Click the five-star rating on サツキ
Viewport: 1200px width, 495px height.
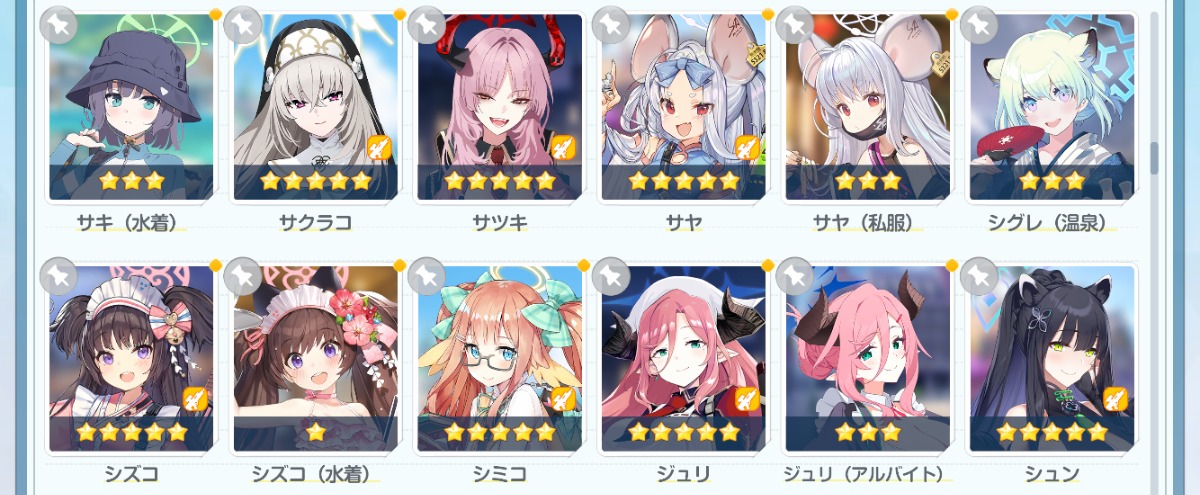(500, 181)
